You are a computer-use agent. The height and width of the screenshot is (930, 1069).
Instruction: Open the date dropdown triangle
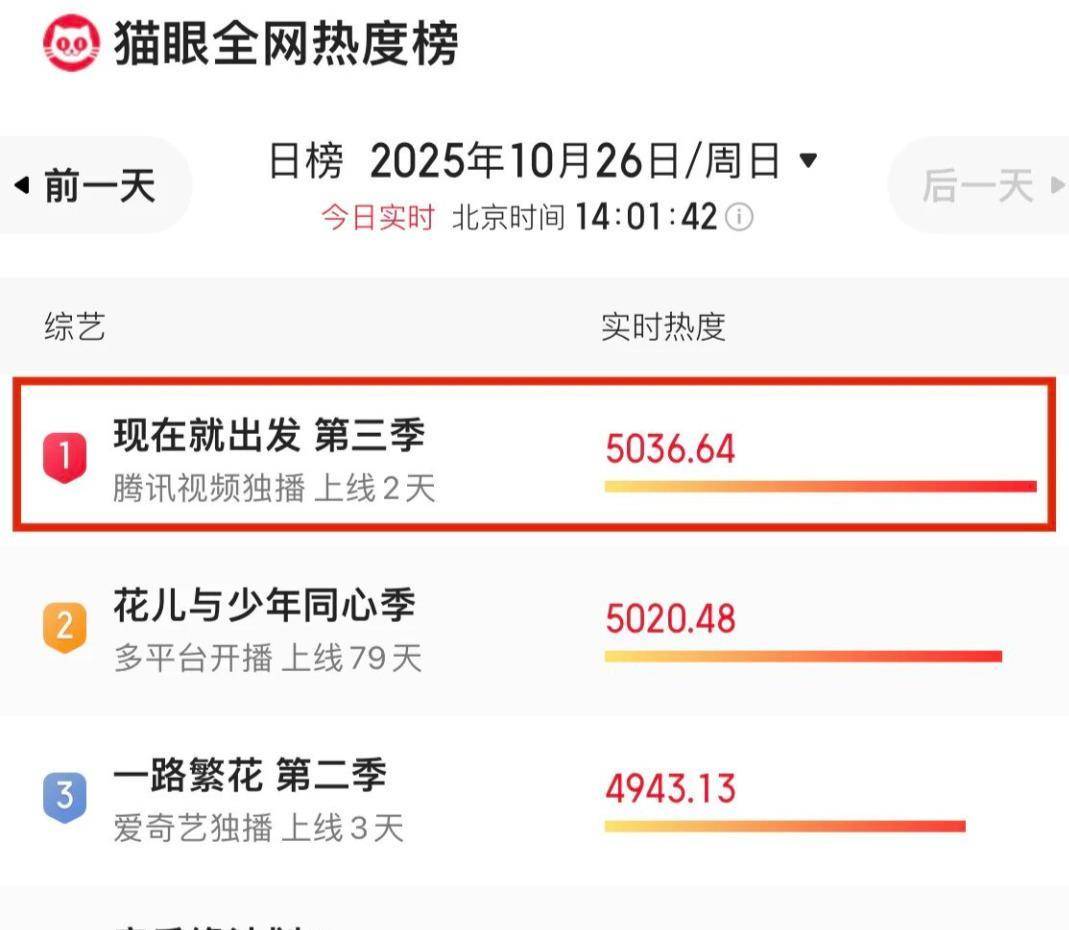pyautogui.click(x=809, y=160)
